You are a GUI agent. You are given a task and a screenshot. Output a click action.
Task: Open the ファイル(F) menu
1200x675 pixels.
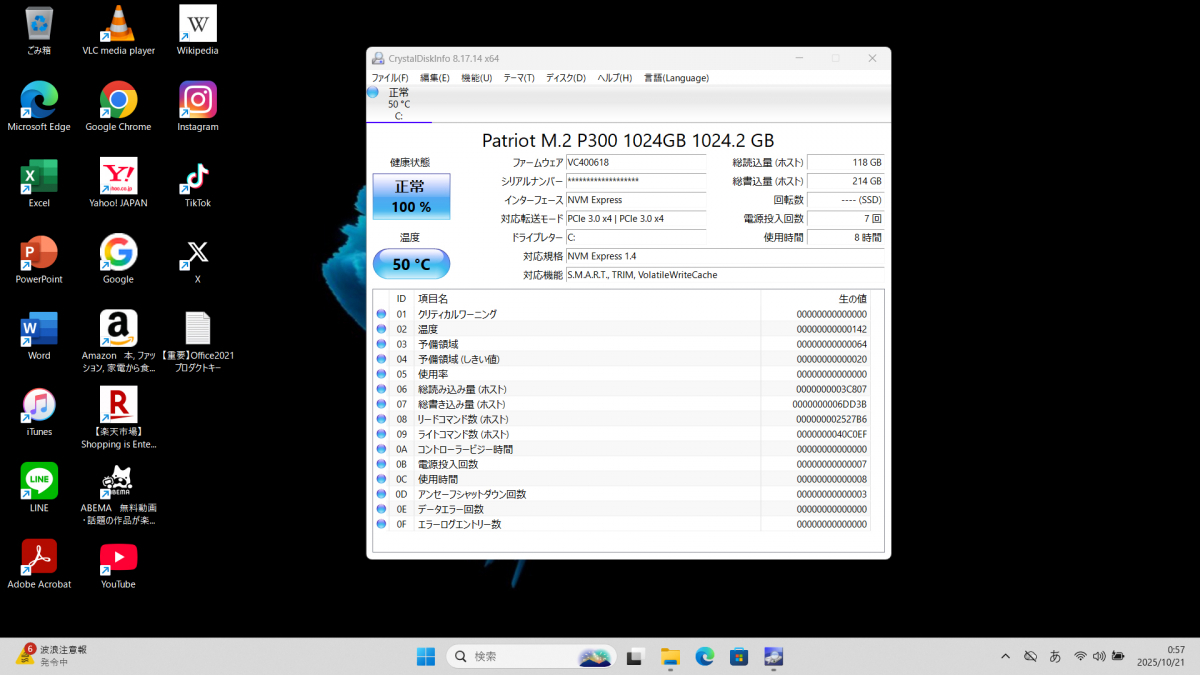click(x=389, y=78)
